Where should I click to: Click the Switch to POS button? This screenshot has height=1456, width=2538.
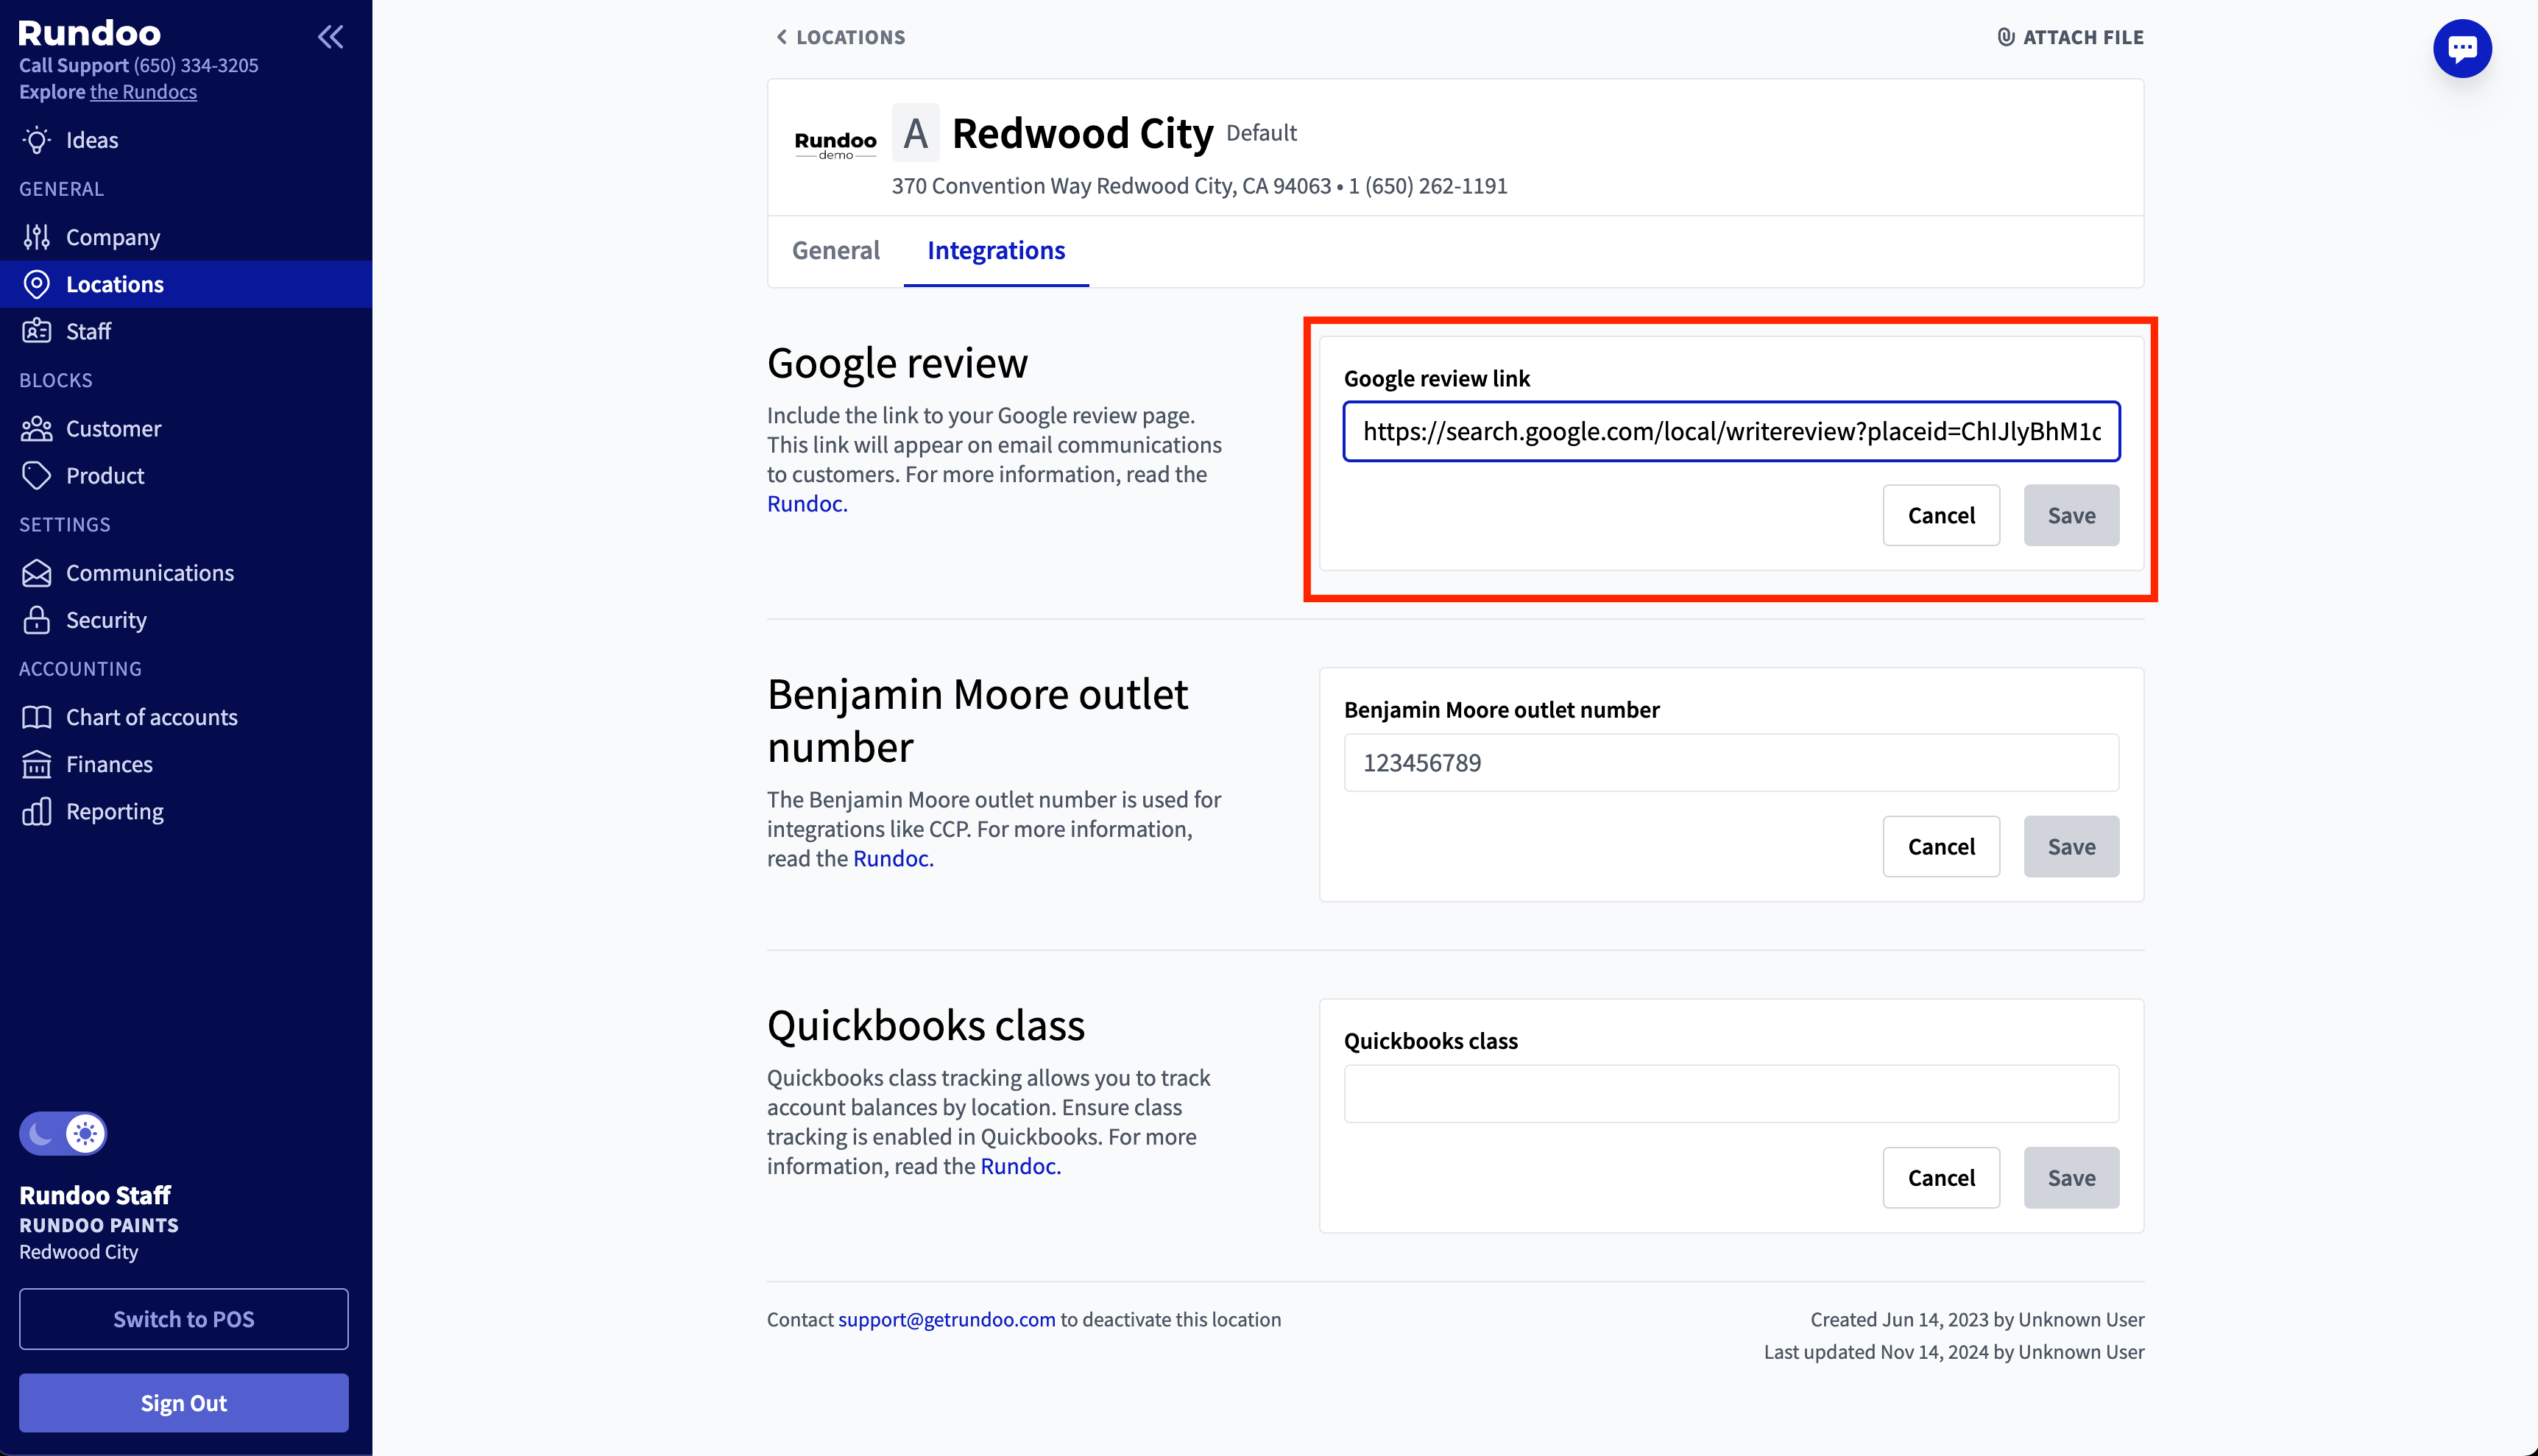[184, 1318]
